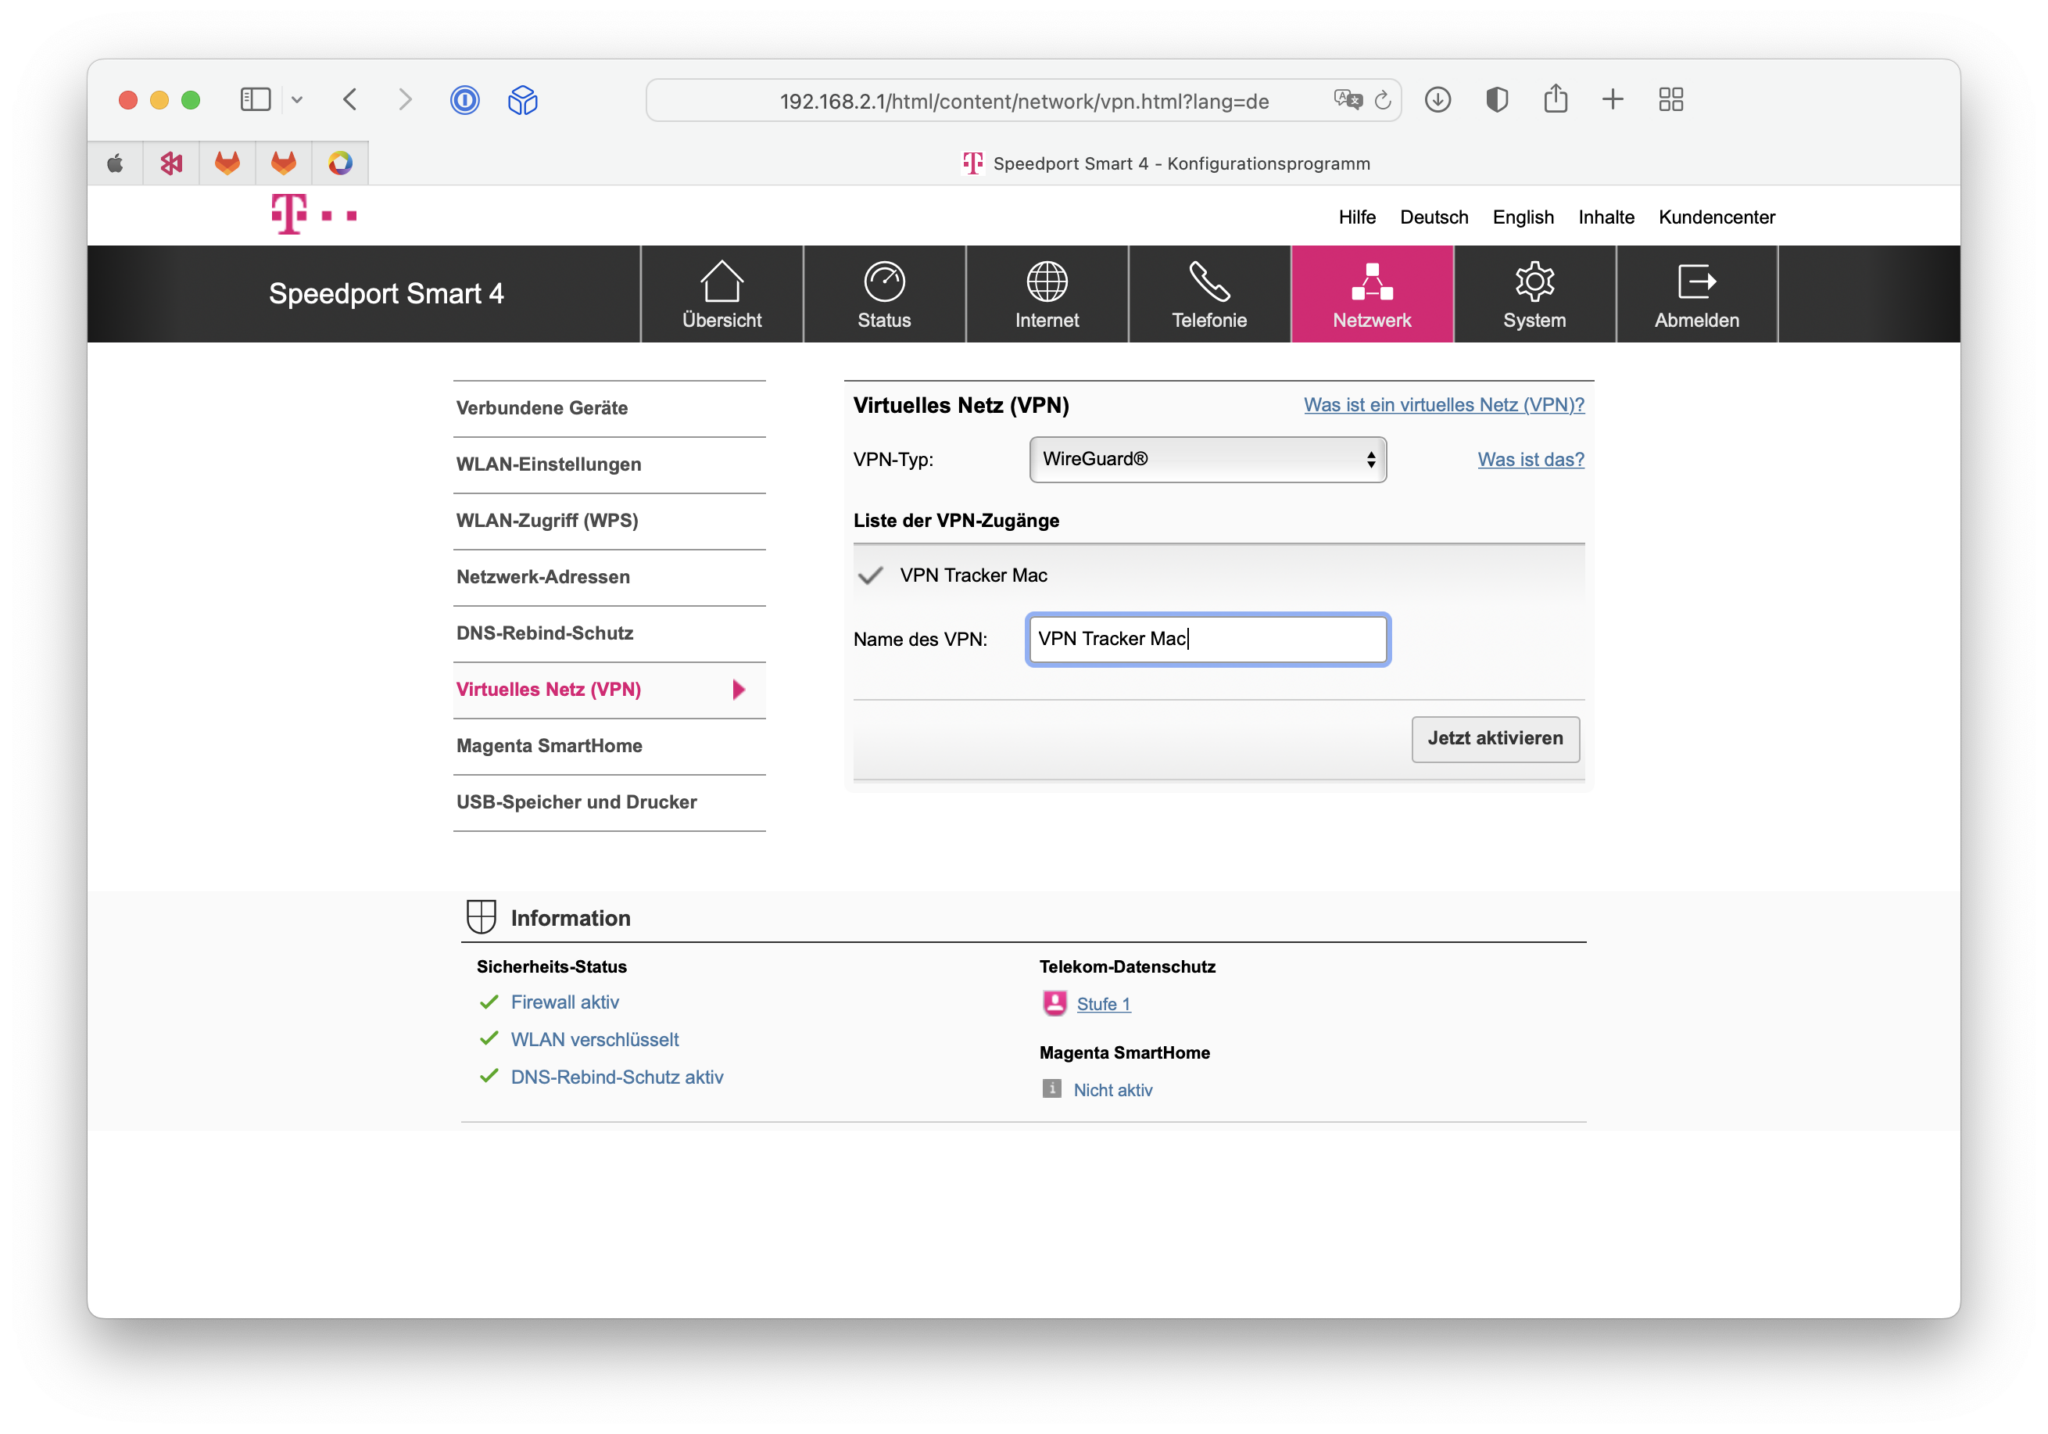Click checkmark beside VPN Tracker Mac
Image resolution: width=2048 pixels, height=1434 pixels.
click(871, 575)
